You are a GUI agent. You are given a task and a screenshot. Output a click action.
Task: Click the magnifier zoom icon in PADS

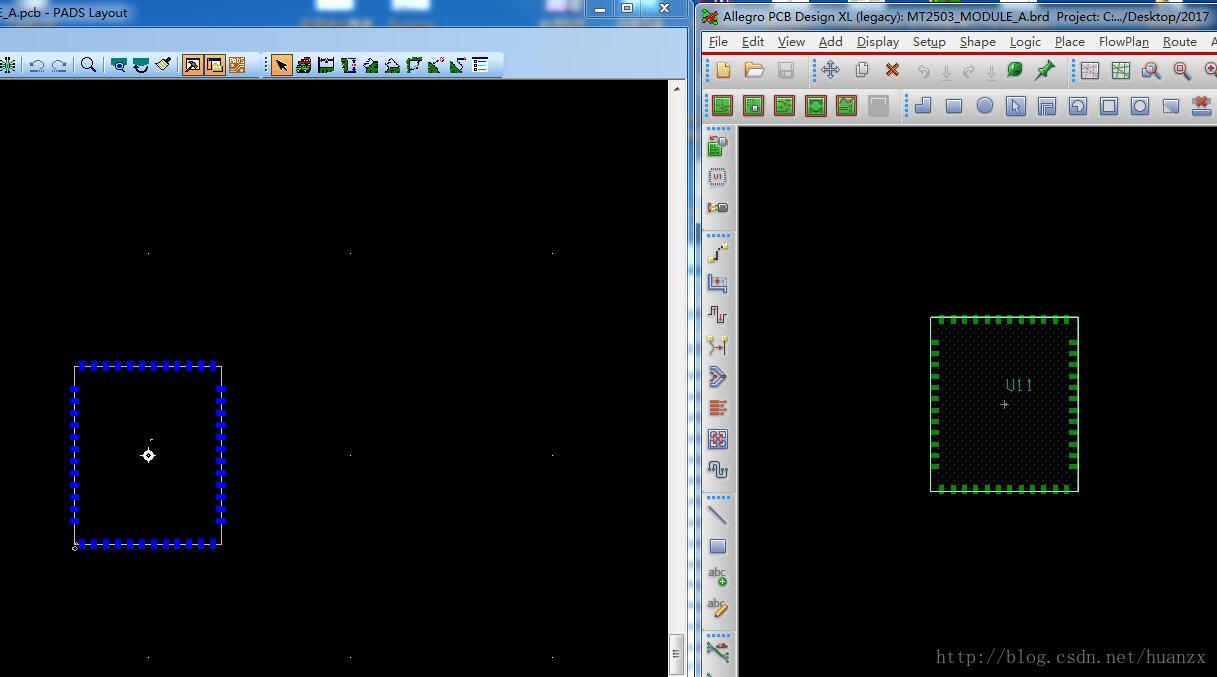point(88,65)
